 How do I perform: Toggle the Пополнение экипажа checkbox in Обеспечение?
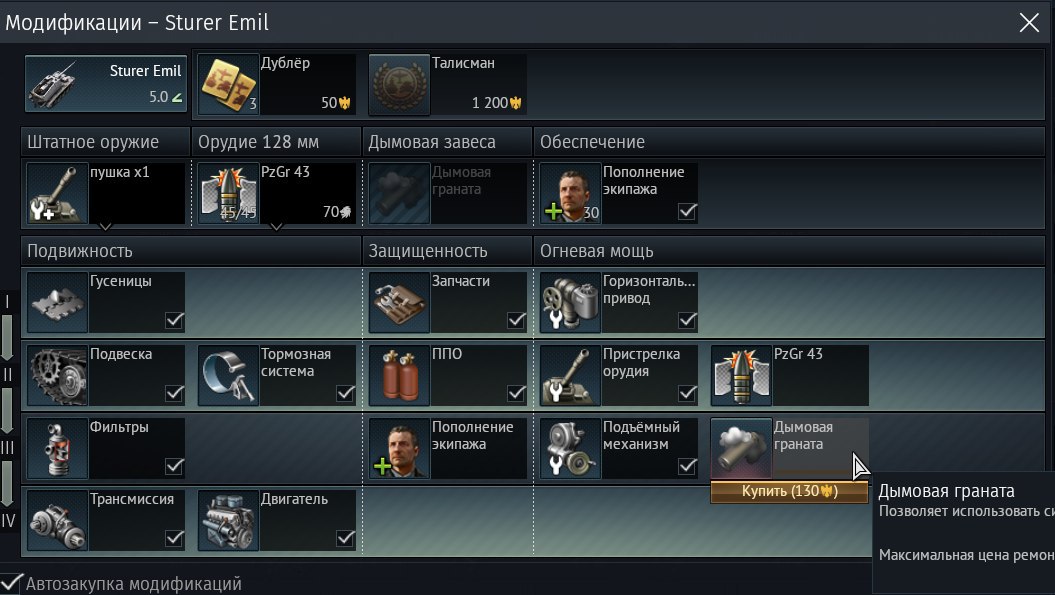tap(687, 212)
